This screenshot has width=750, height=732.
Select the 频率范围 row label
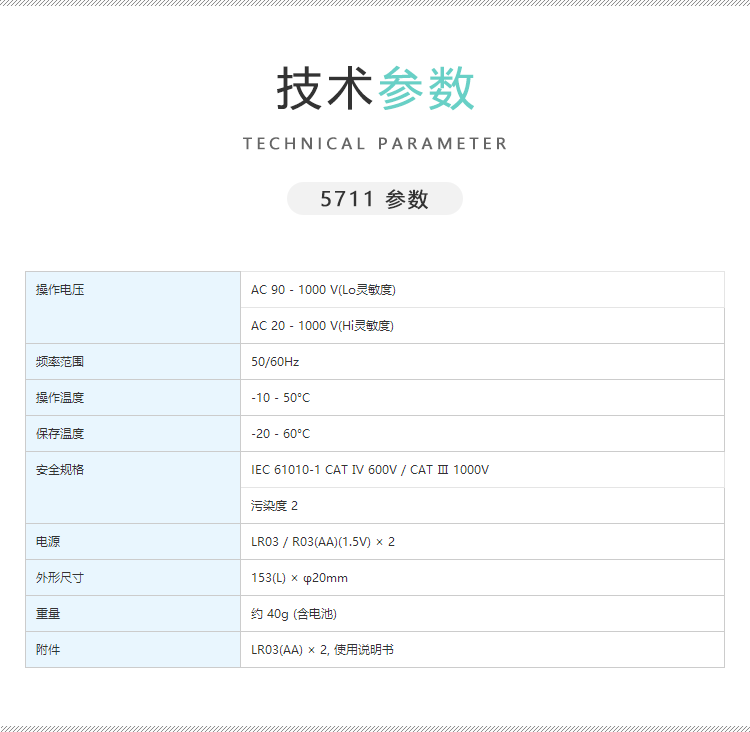tap(133, 362)
